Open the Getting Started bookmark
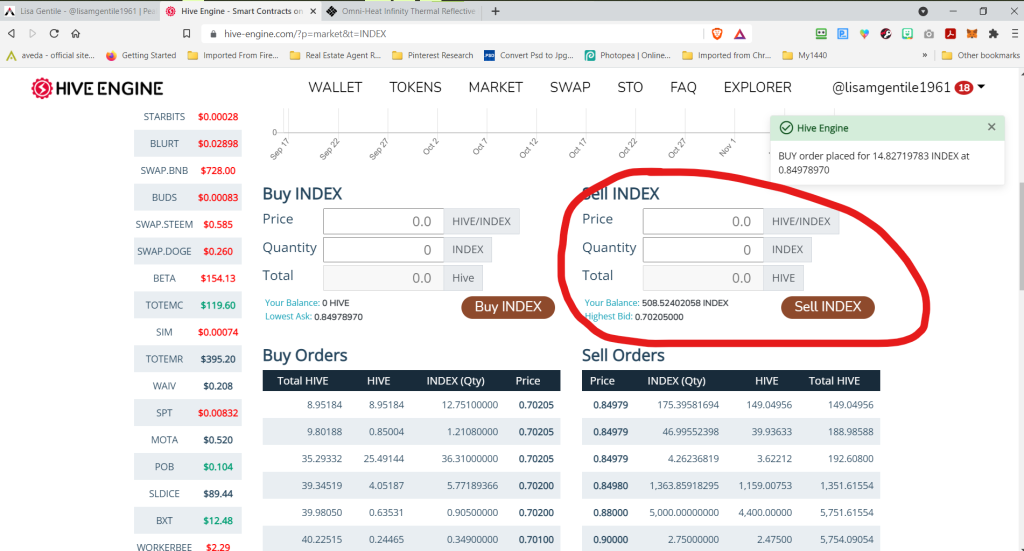Viewport: 1024px width, 551px height. [141, 55]
